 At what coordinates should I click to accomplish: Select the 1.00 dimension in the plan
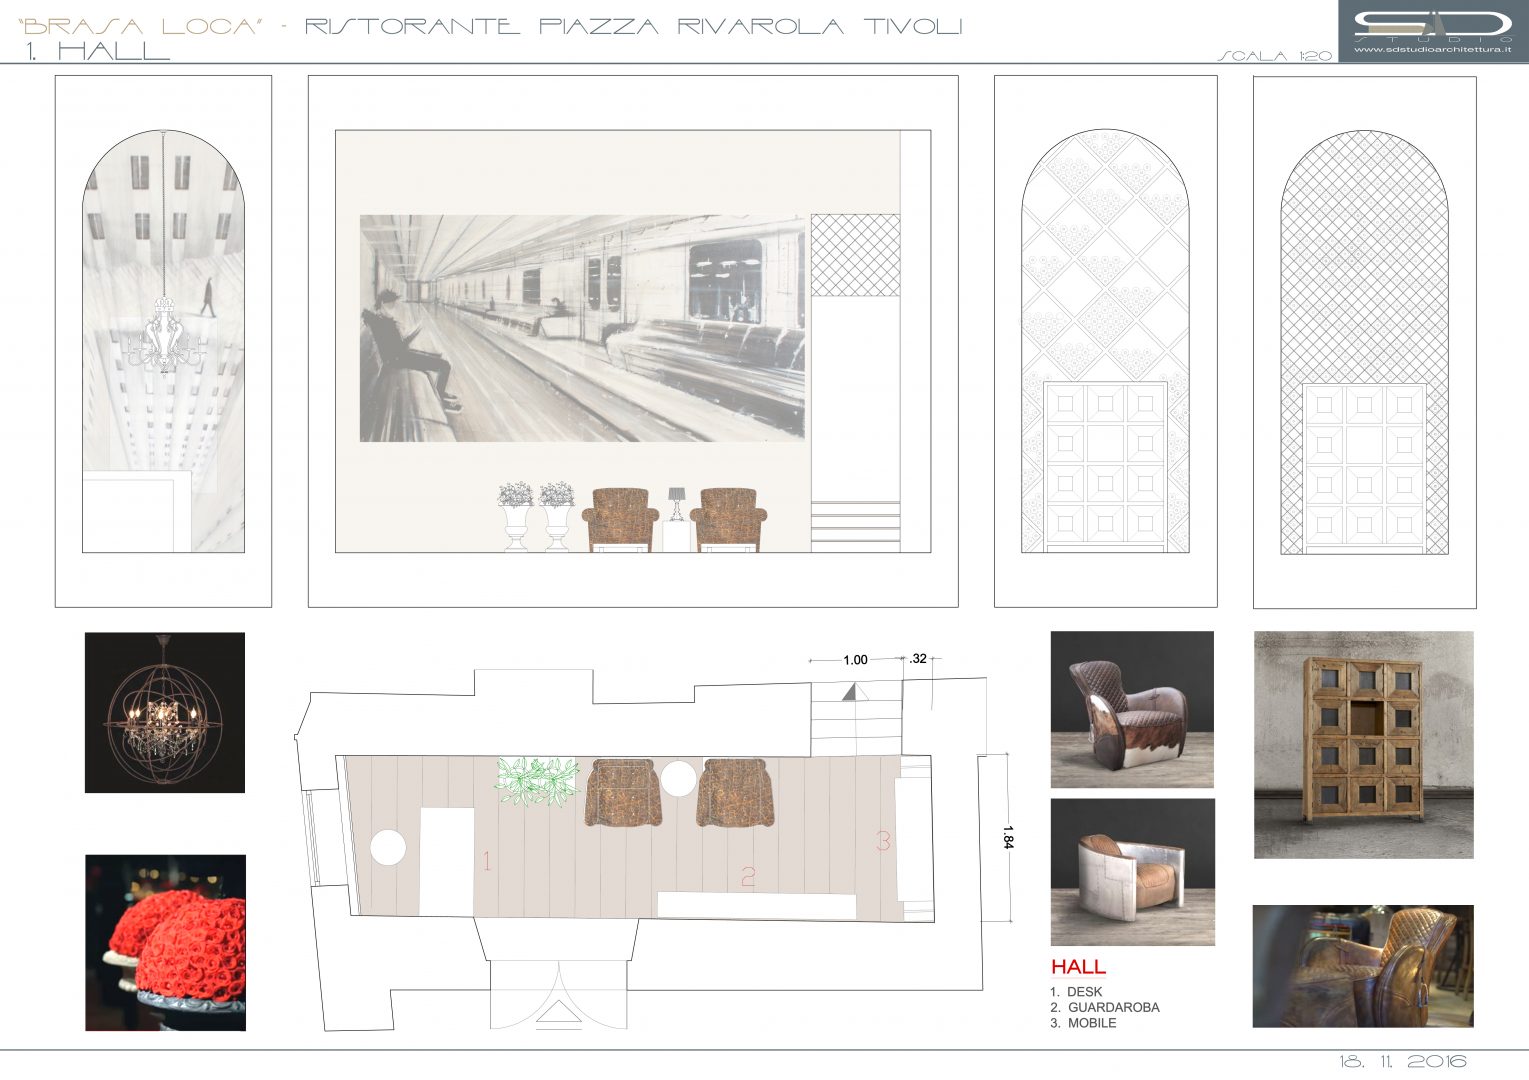pos(855,660)
